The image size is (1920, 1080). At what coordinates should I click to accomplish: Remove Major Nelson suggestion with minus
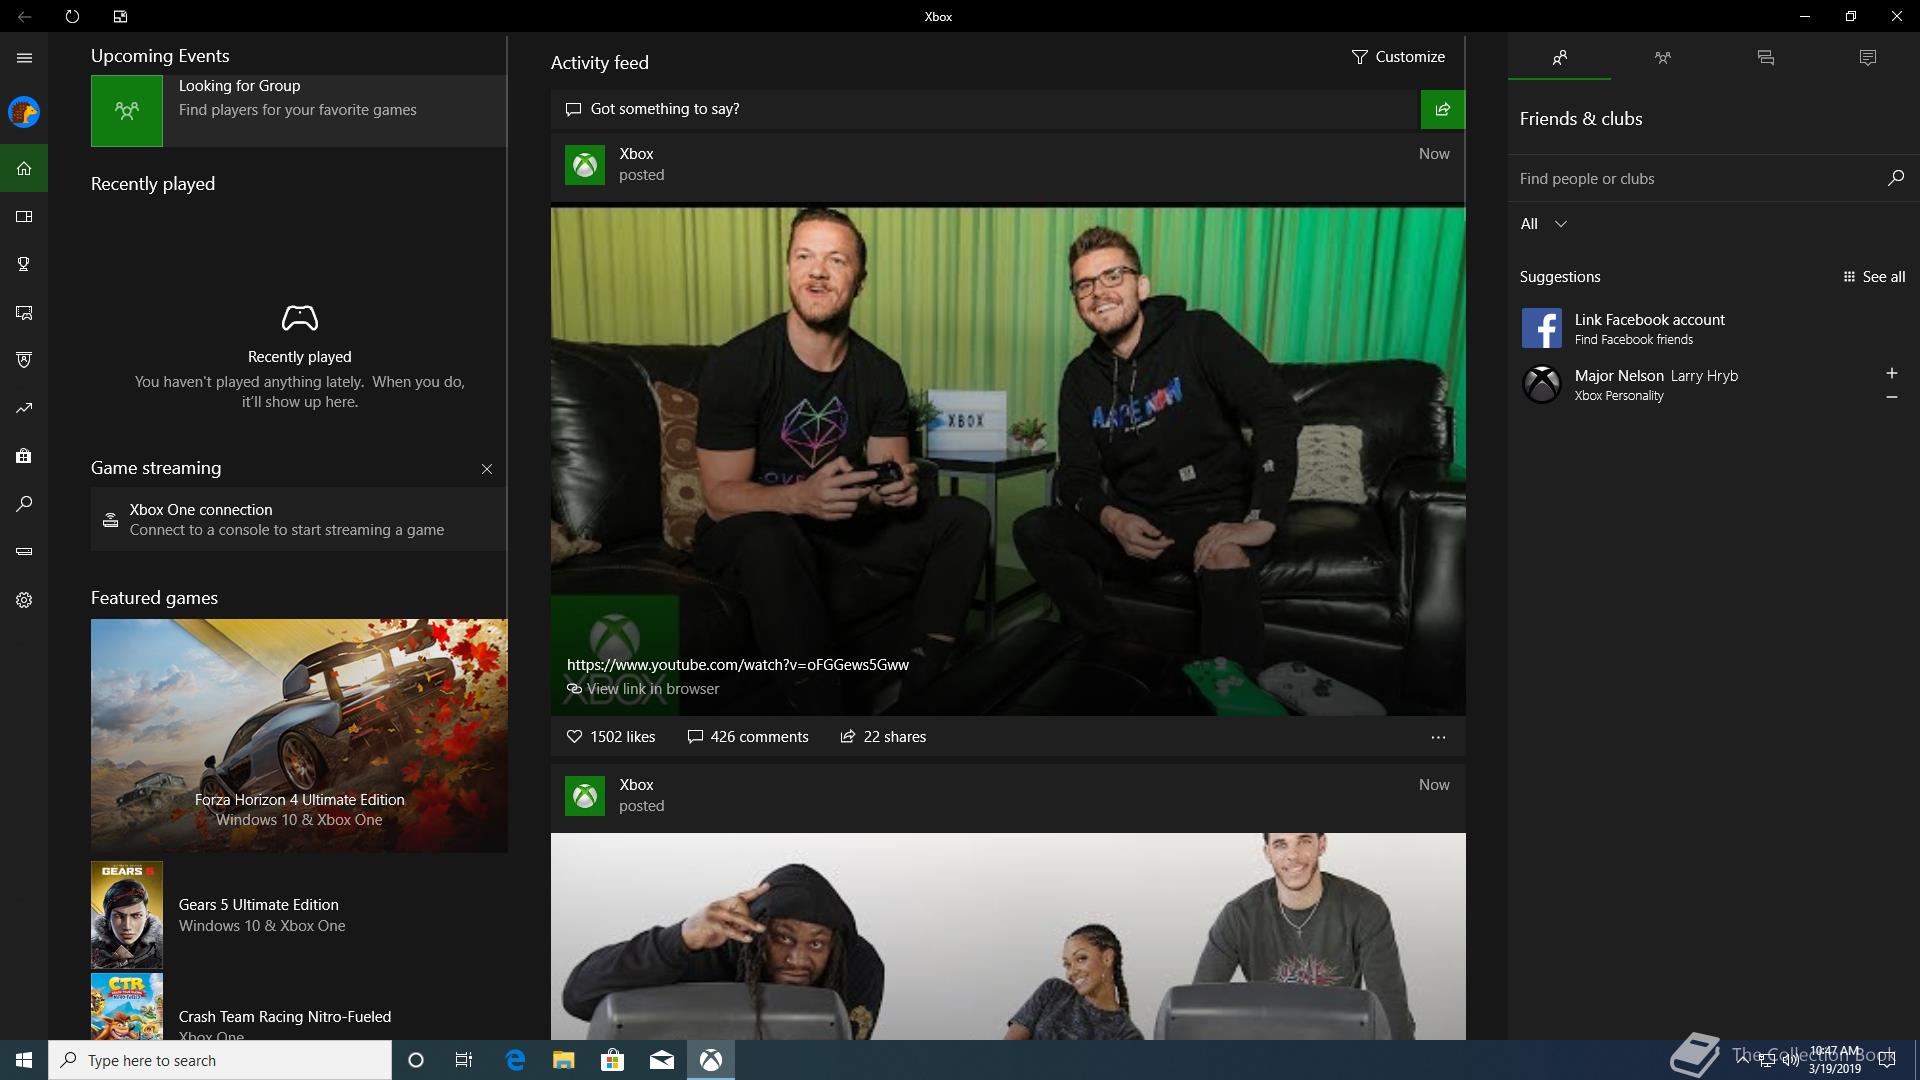pyautogui.click(x=1891, y=397)
